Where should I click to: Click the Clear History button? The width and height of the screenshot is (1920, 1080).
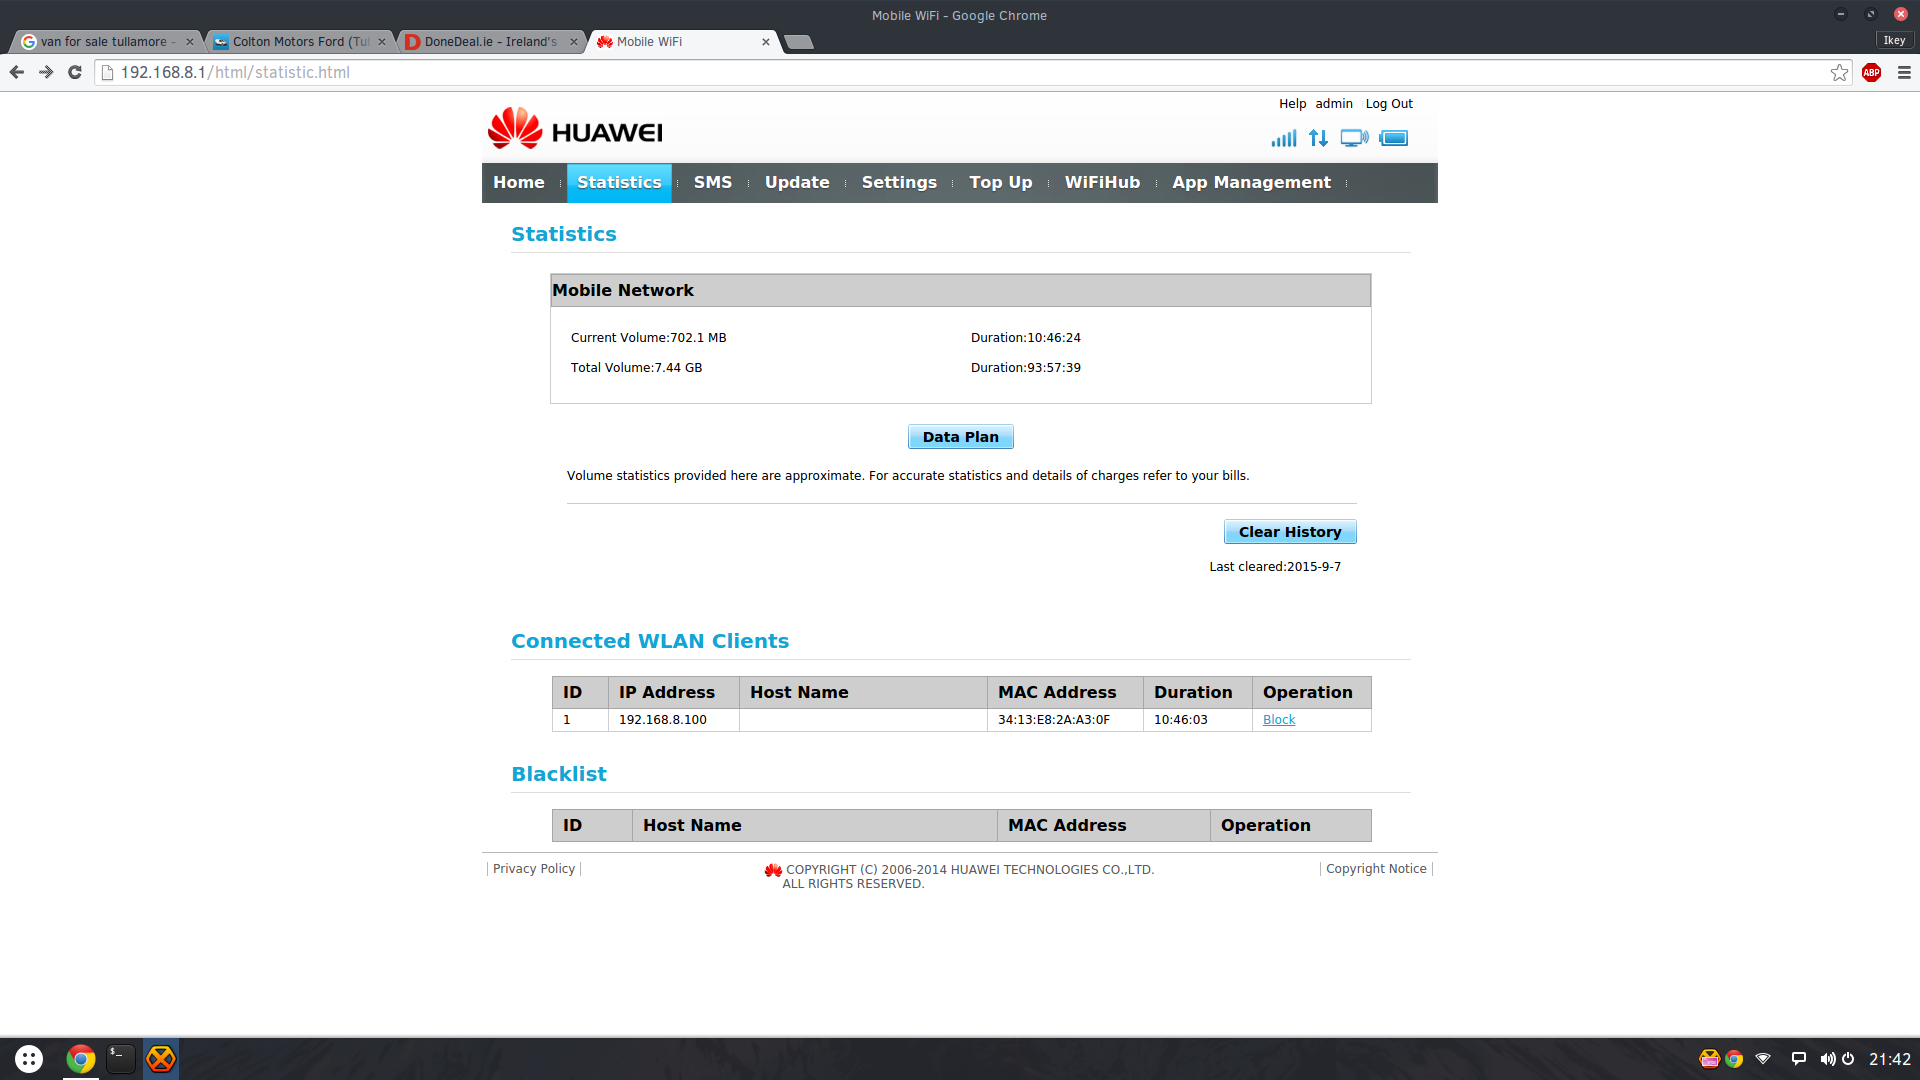pyautogui.click(x=1290, y=532)
